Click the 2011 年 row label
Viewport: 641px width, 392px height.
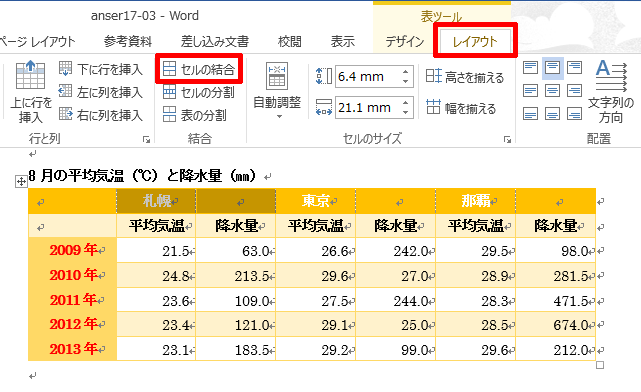tap(73, 300)
